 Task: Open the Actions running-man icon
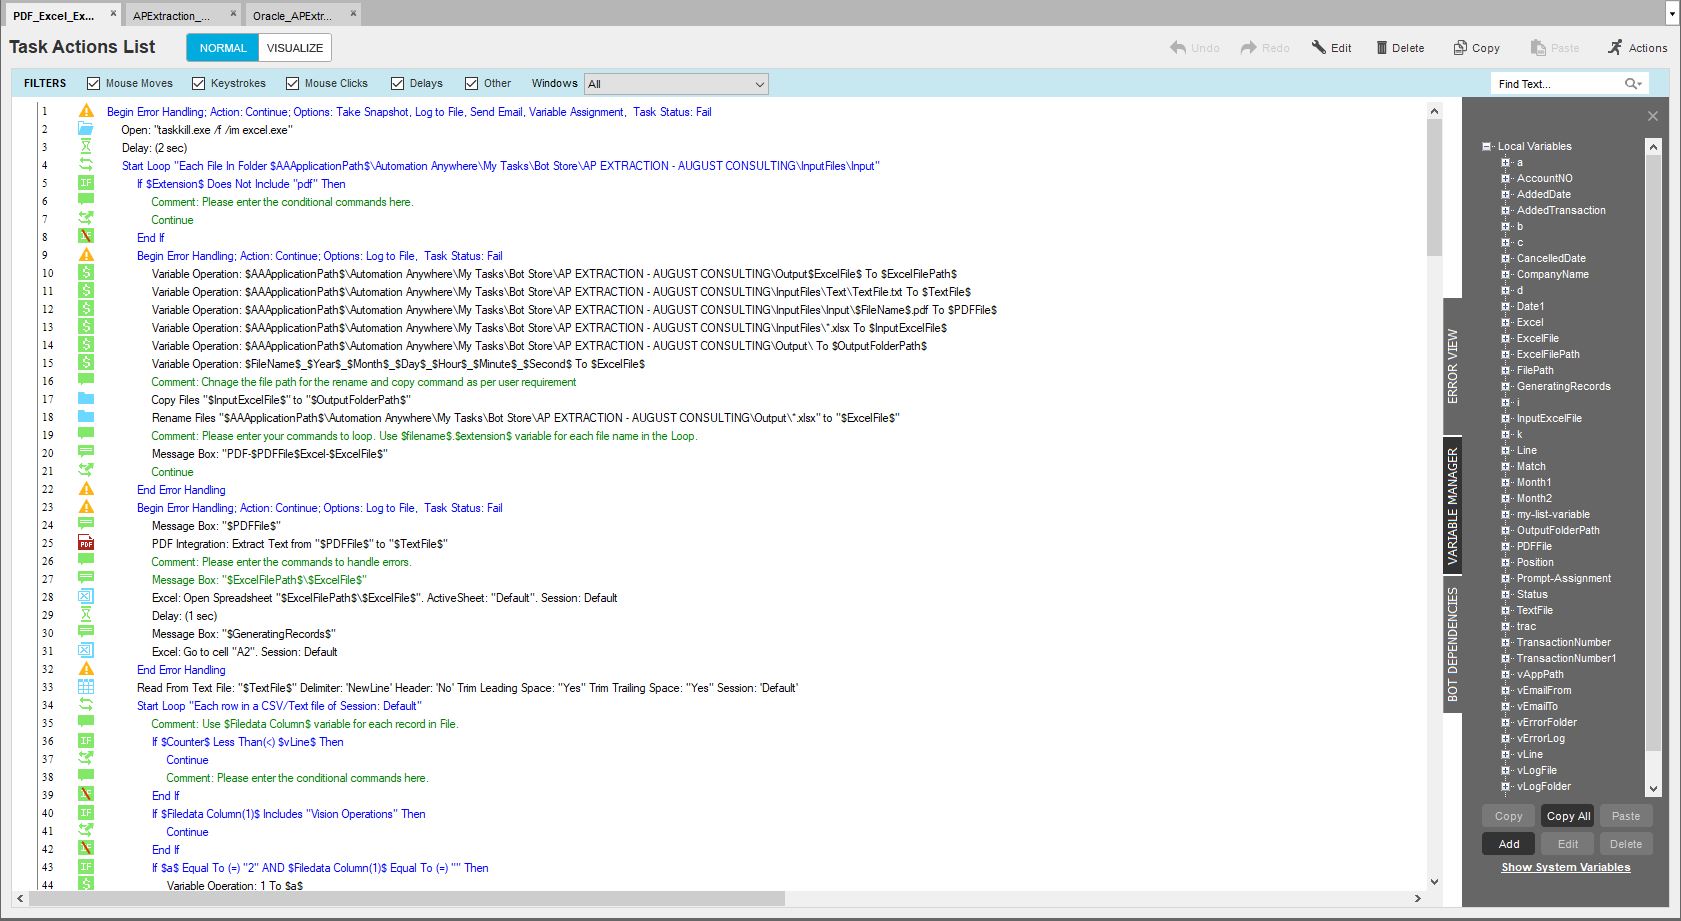(x=1615, y=48)
